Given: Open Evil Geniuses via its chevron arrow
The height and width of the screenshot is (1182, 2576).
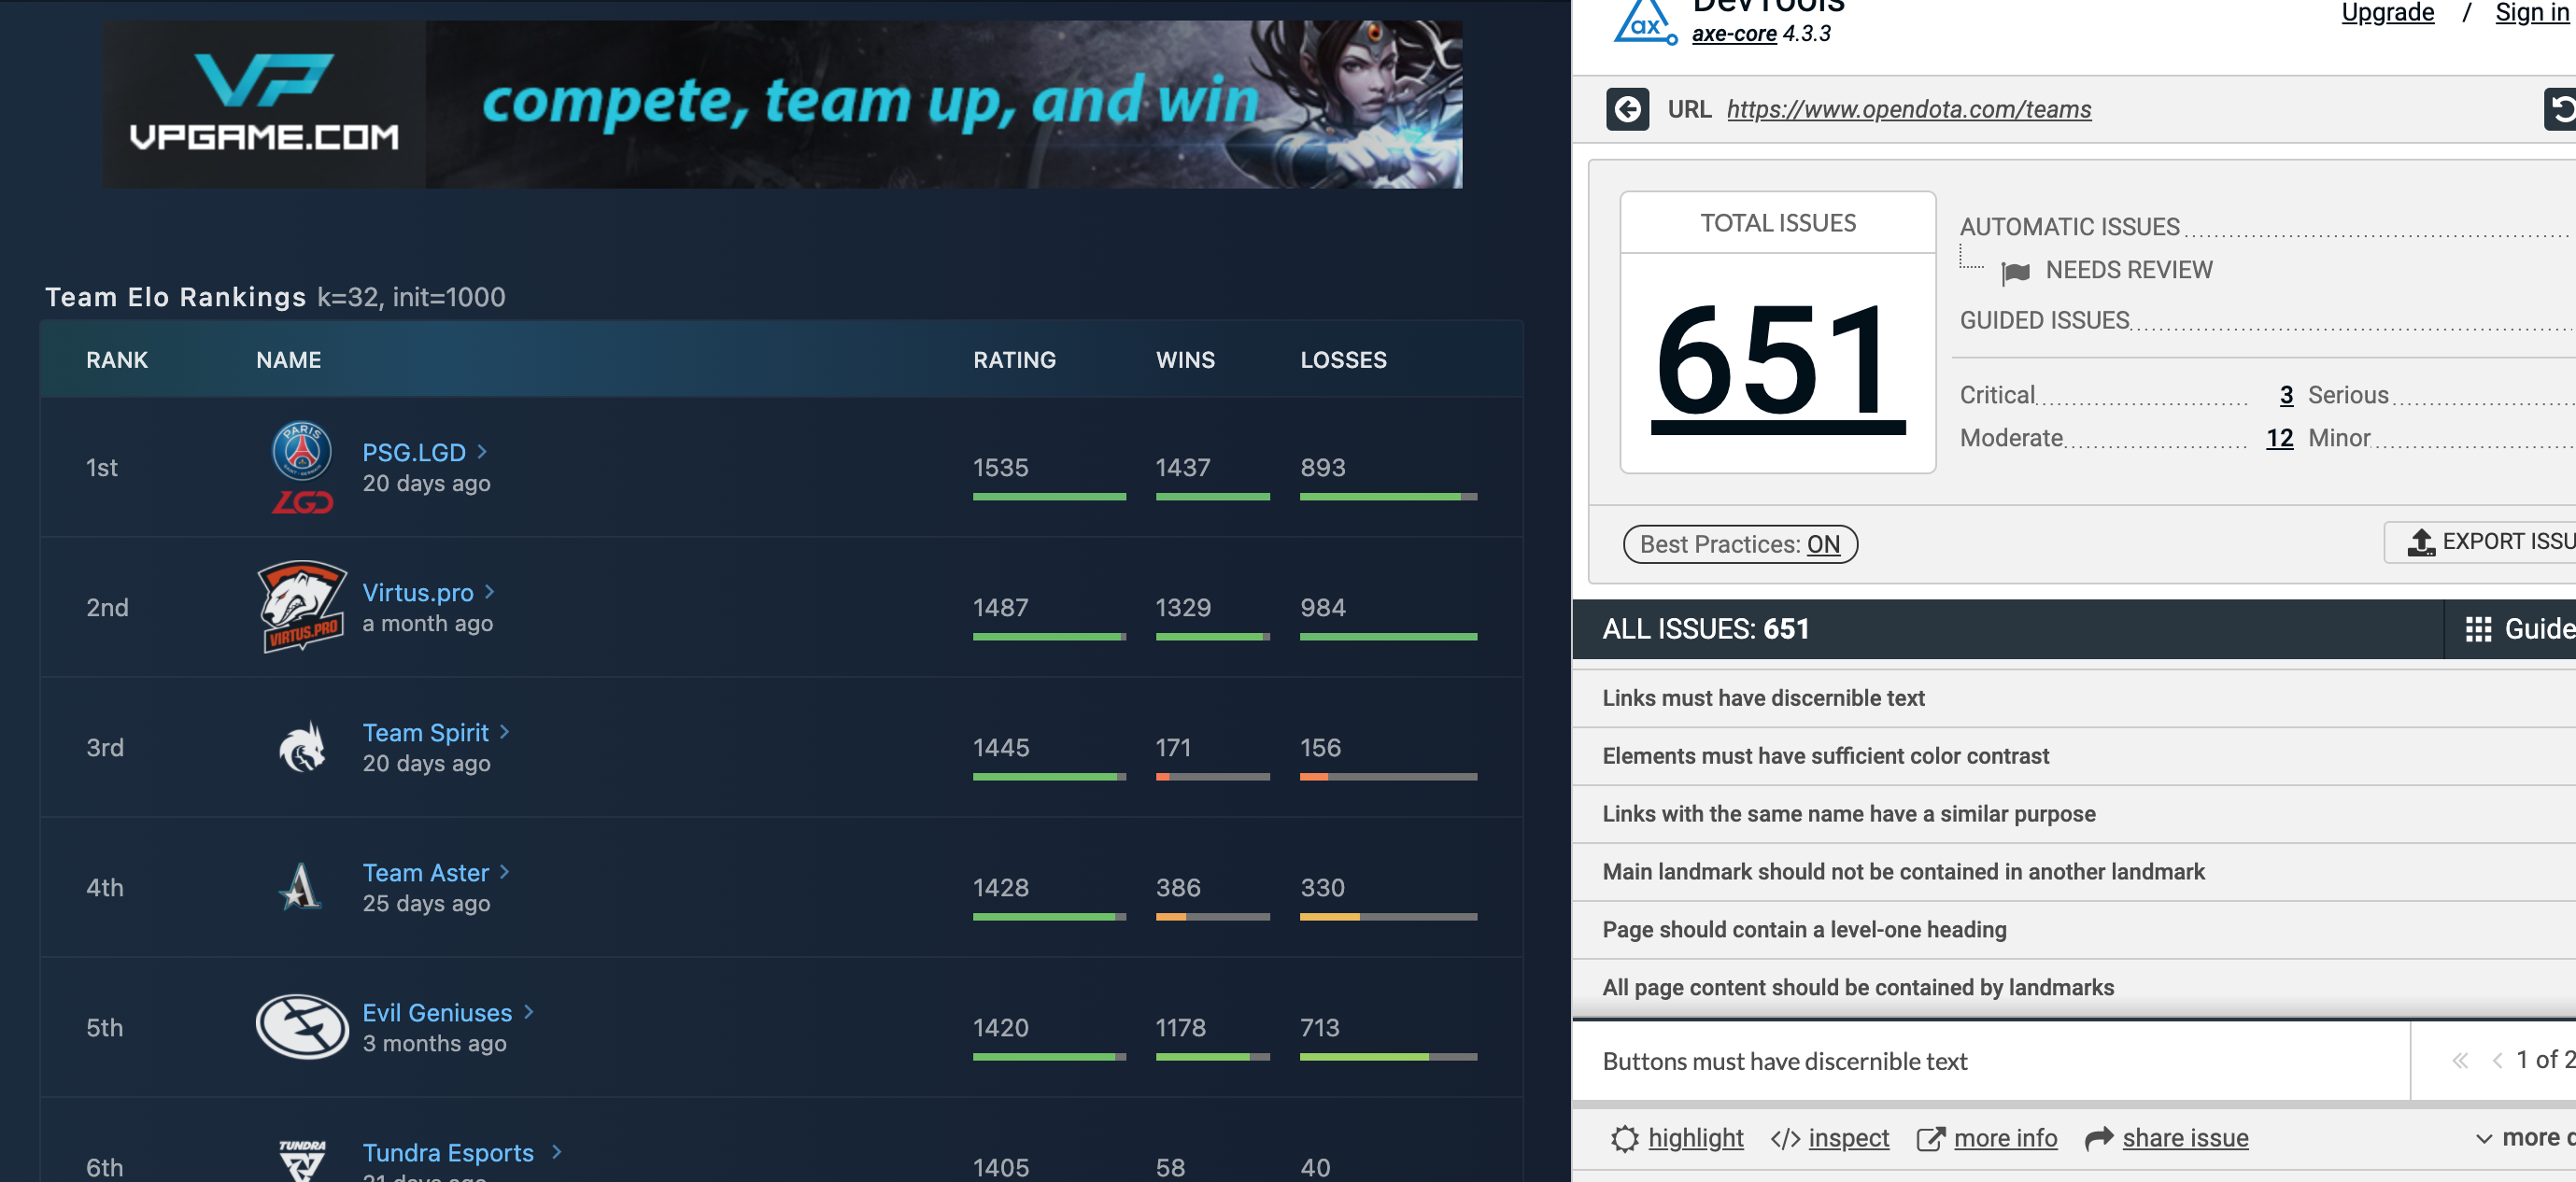Looking at the screenshot, I should click(529, 1012).
